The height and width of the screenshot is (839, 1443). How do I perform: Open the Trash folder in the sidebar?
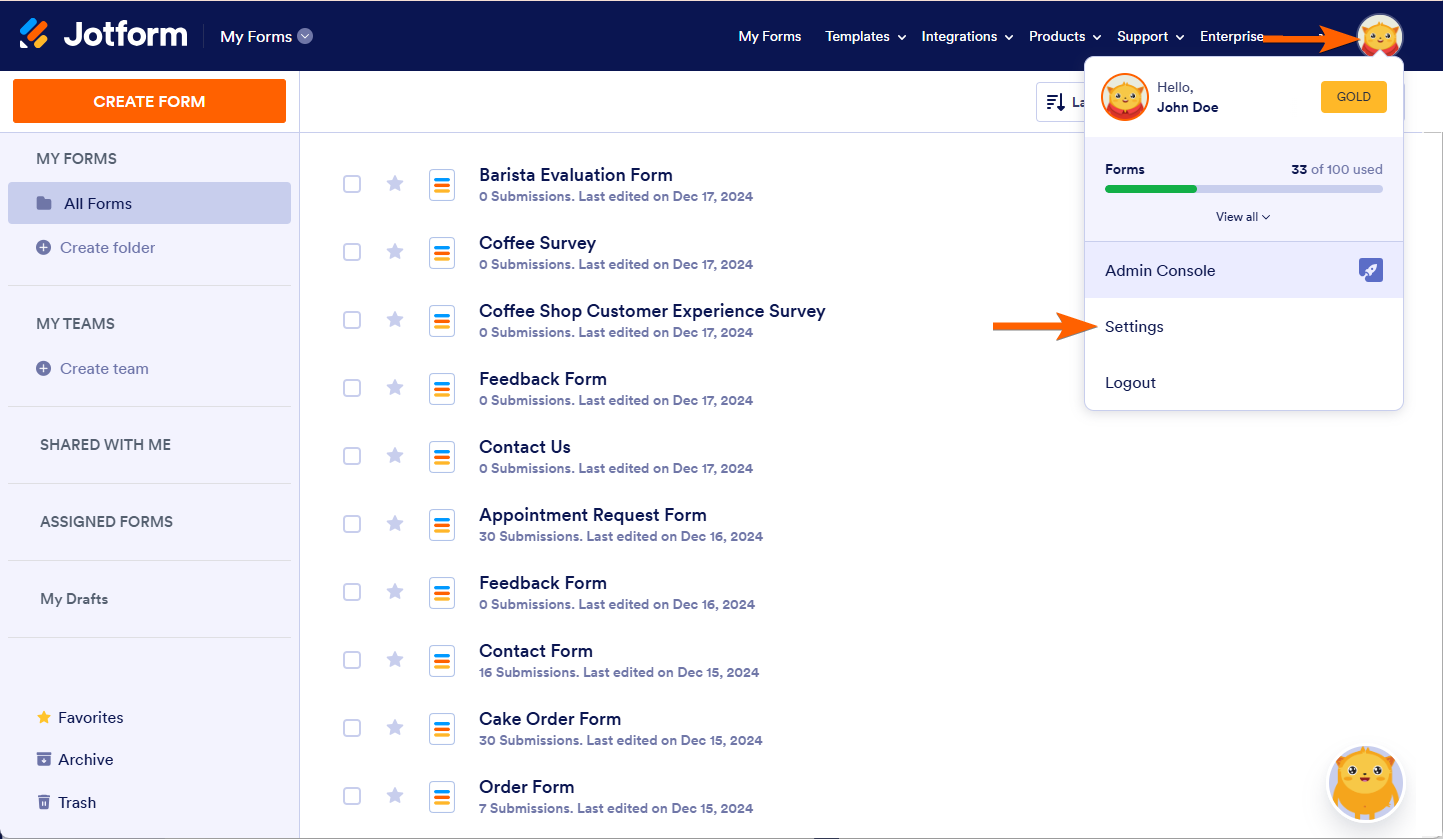66,802
